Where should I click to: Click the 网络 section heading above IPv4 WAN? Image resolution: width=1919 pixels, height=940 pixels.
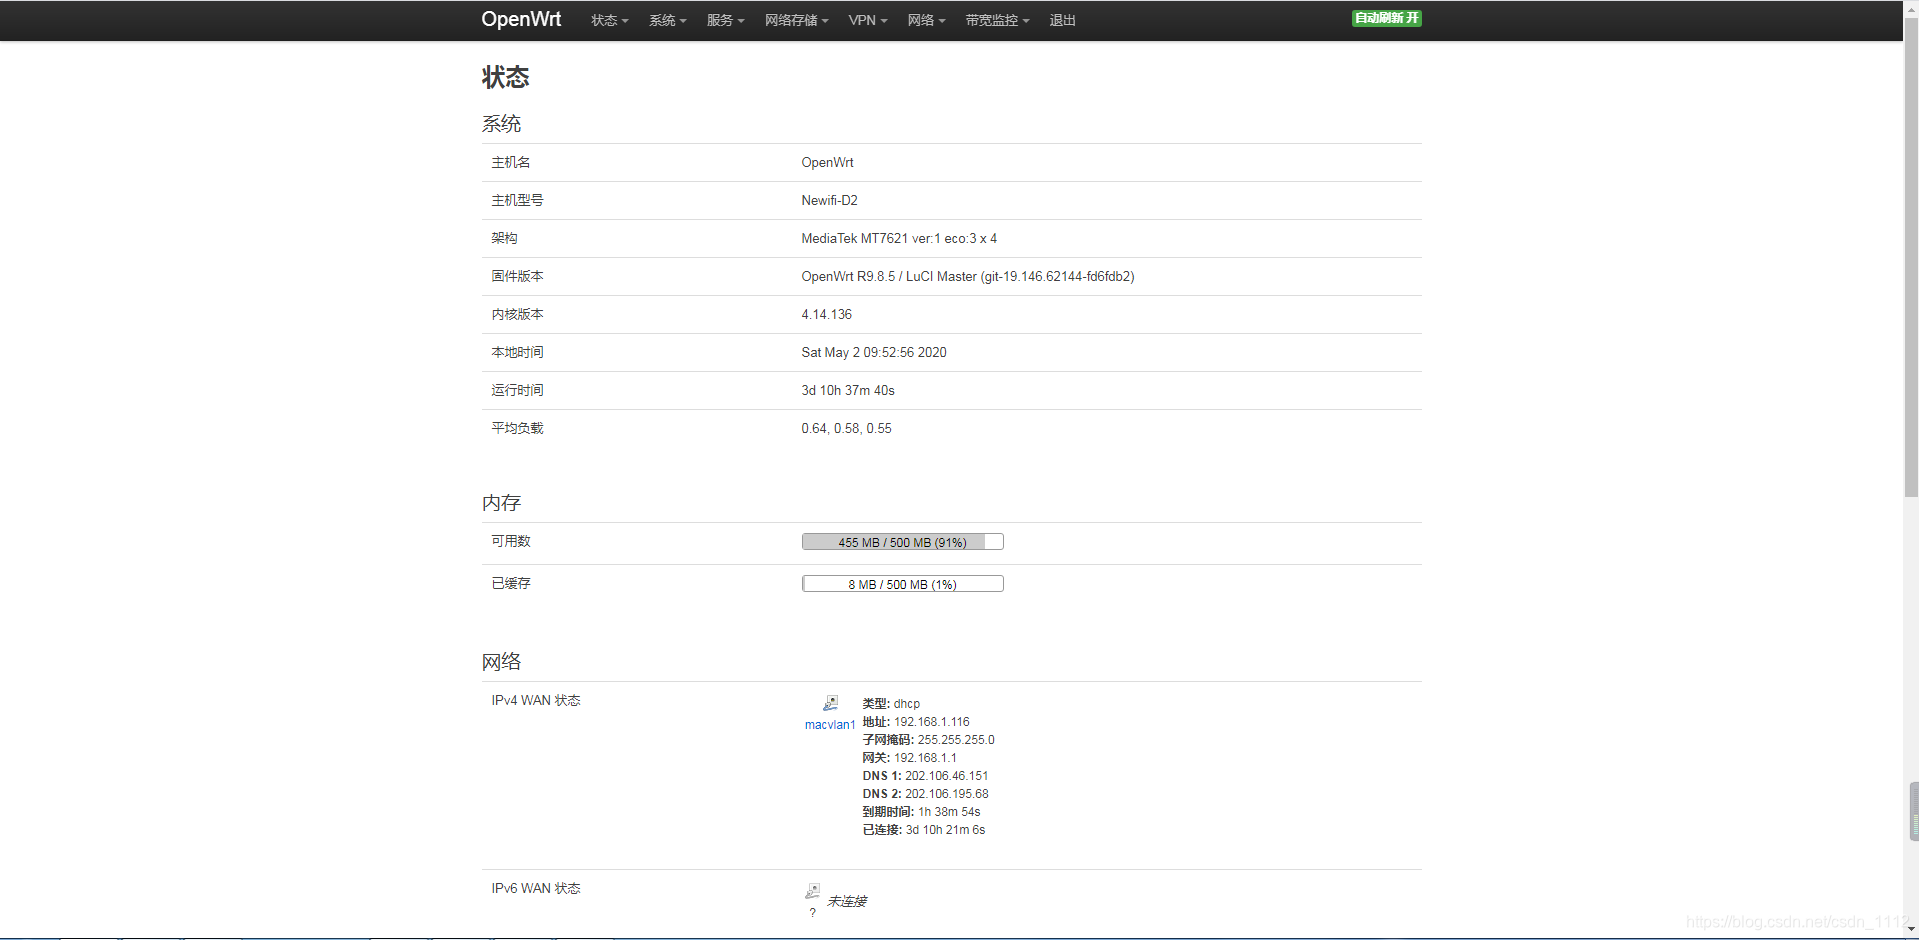pos(501,662)
